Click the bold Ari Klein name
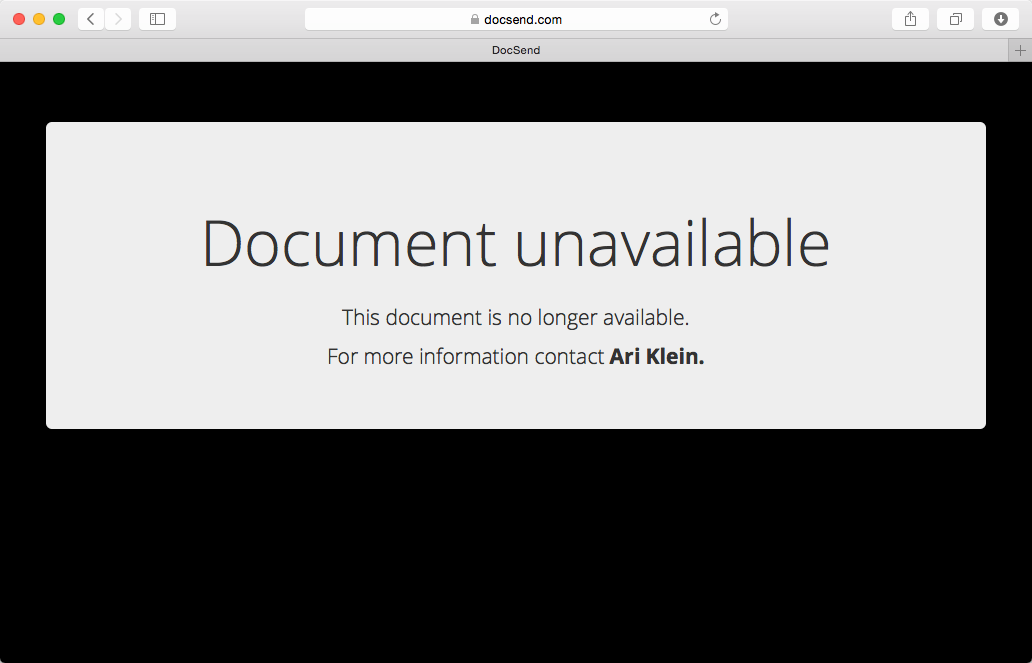Screen dimensions: 1032x663 (657, 356)
